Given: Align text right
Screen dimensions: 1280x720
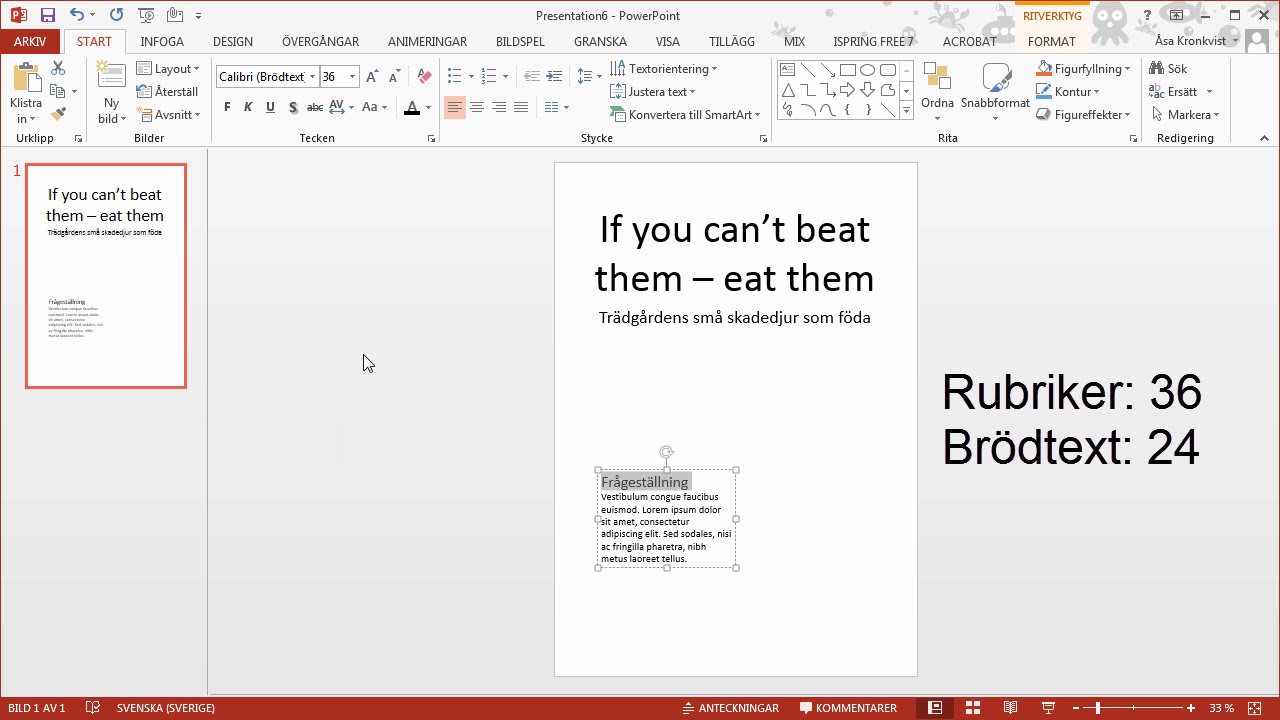Looking at the screenshot, I should 499,107.
